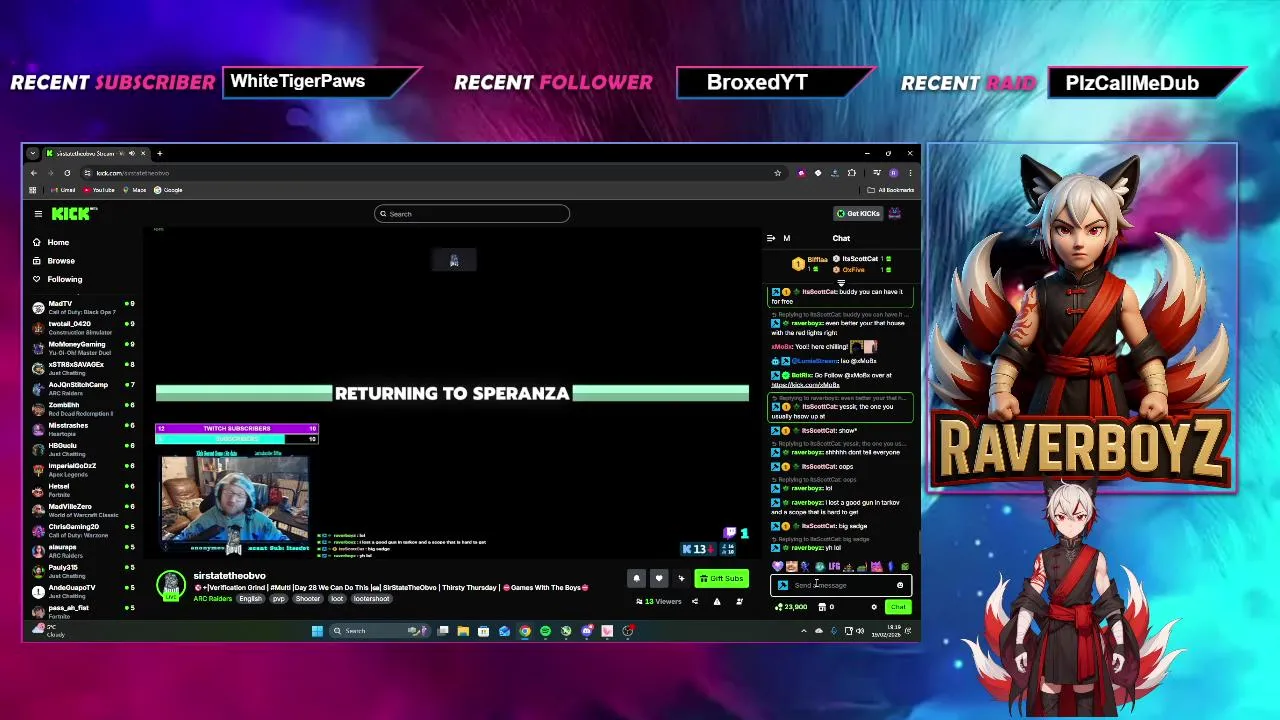Image resolution: width=1280 pixels, height=720 pixels.
Task: Click the Get KICKs button
Action: point(859,213)
